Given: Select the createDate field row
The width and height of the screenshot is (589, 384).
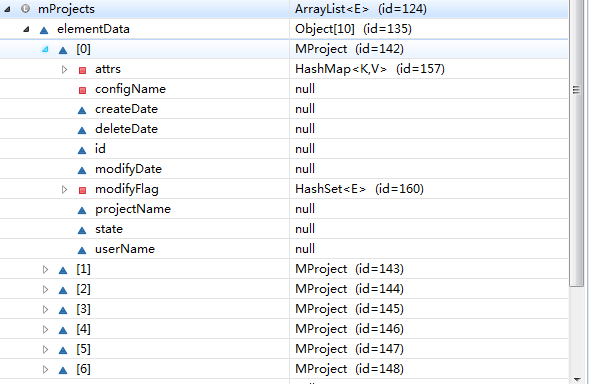Looking at the screenshot, I should (284, 109).
